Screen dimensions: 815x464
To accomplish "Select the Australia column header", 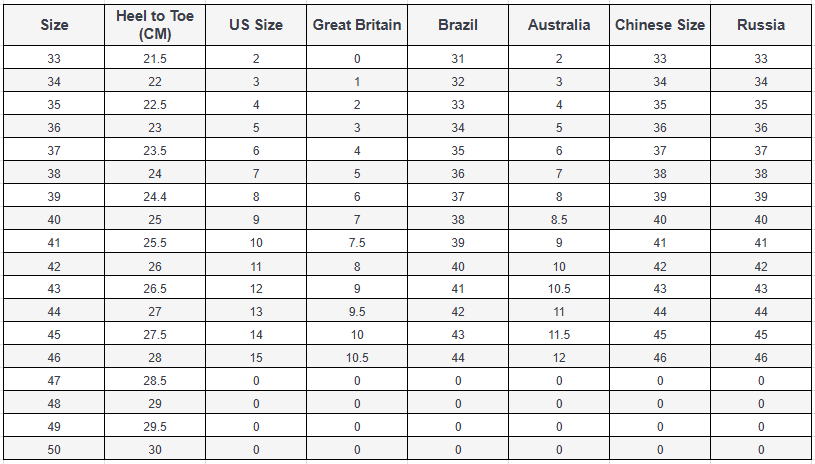I will (x=559, y=25).
